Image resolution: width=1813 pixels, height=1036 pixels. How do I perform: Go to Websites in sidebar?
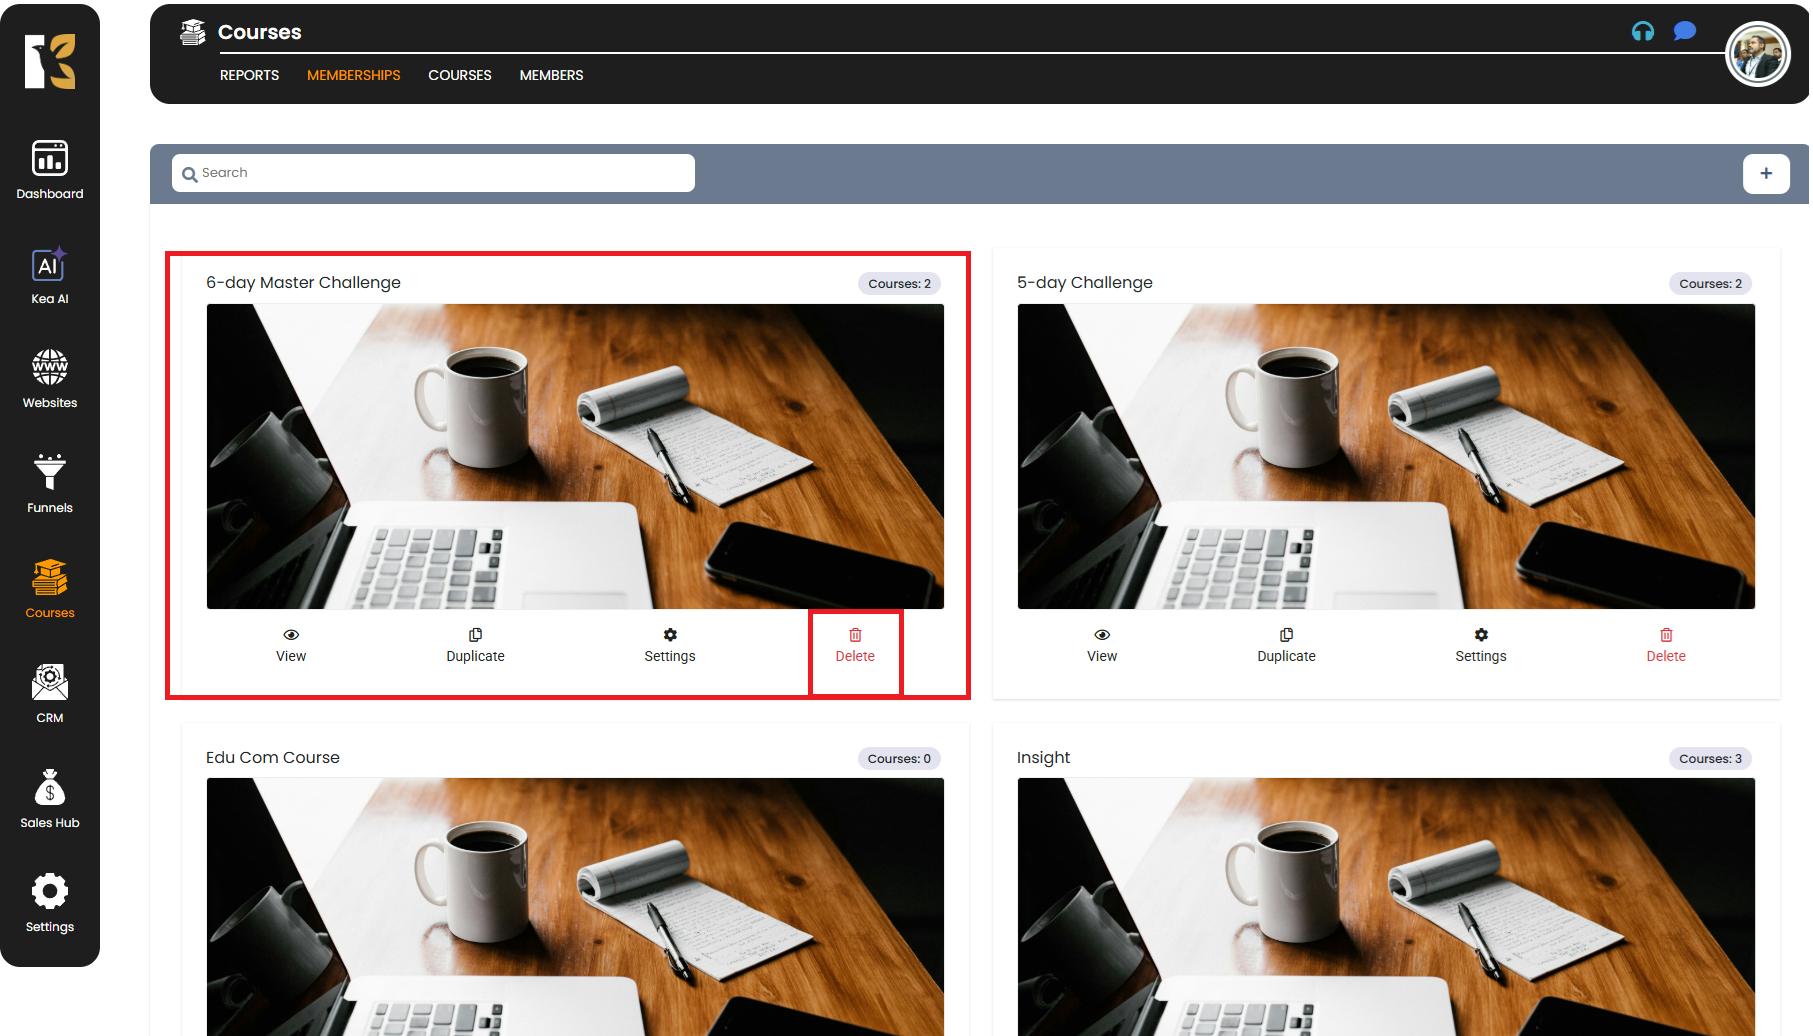point(49,379)
